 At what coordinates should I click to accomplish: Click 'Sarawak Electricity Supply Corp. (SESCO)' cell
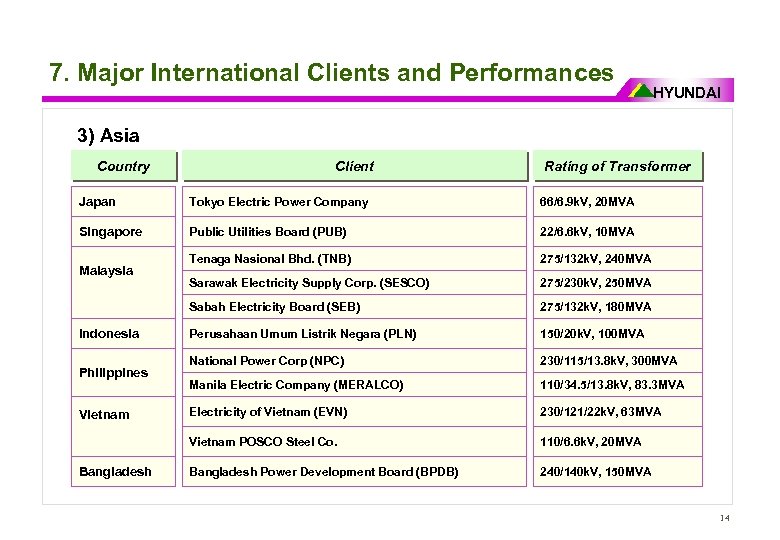[x=354, y=283]
